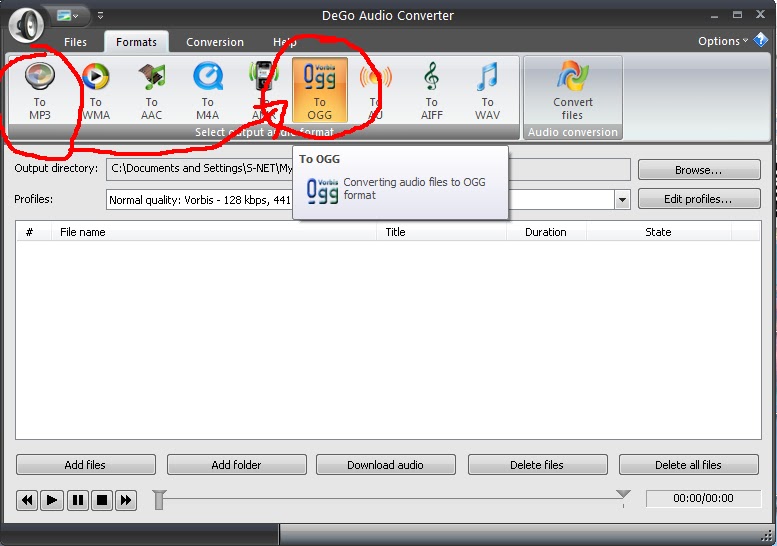Go to the Conversion tab
This screenshot has width=777, height=546.
point(215,42)
